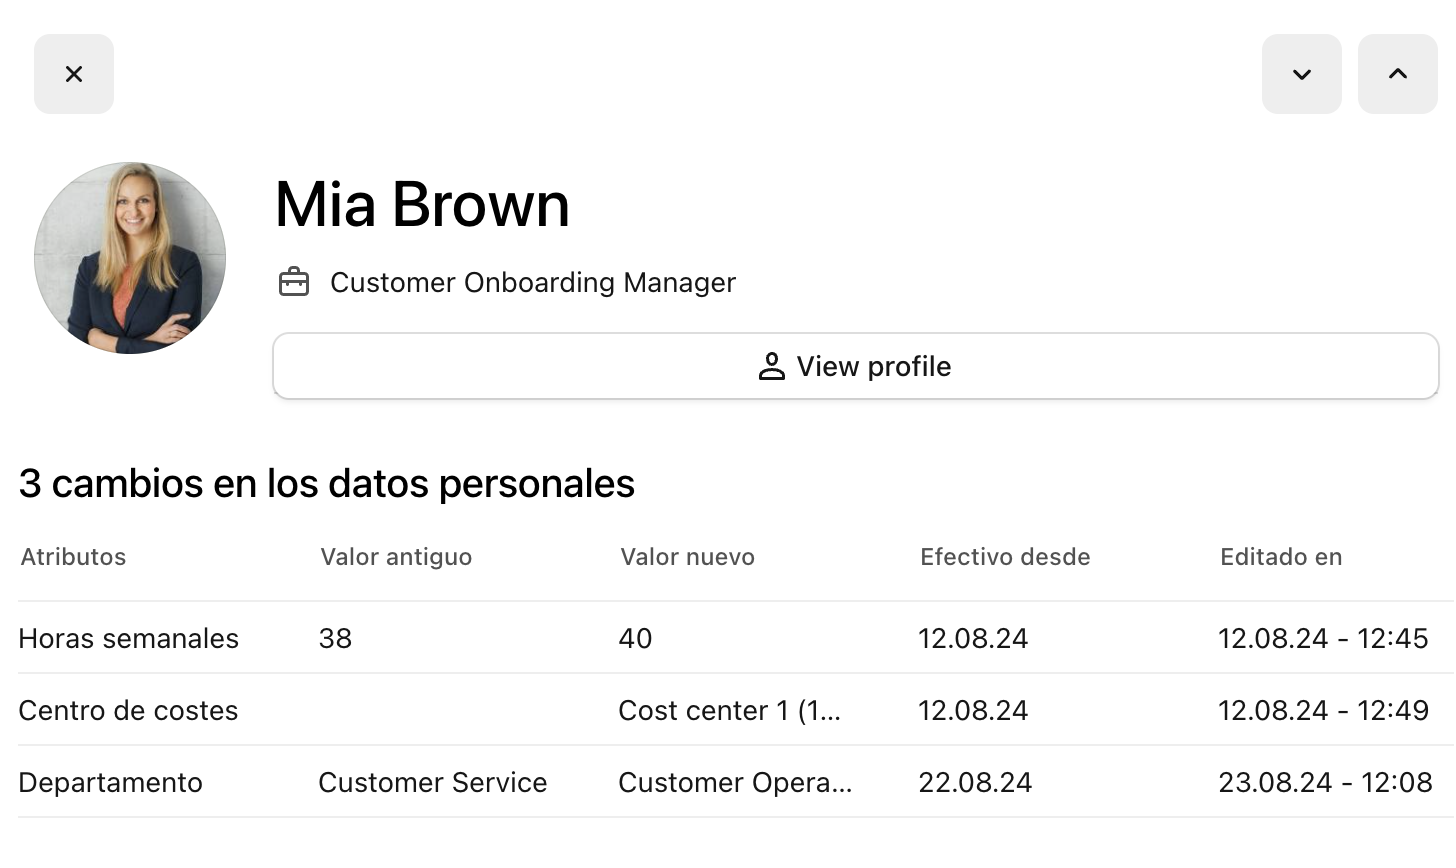Image resolution: width=1456 pixels, height=868 pixels.
Task: Close the employee details panel
Action: [x=74, y=74]
